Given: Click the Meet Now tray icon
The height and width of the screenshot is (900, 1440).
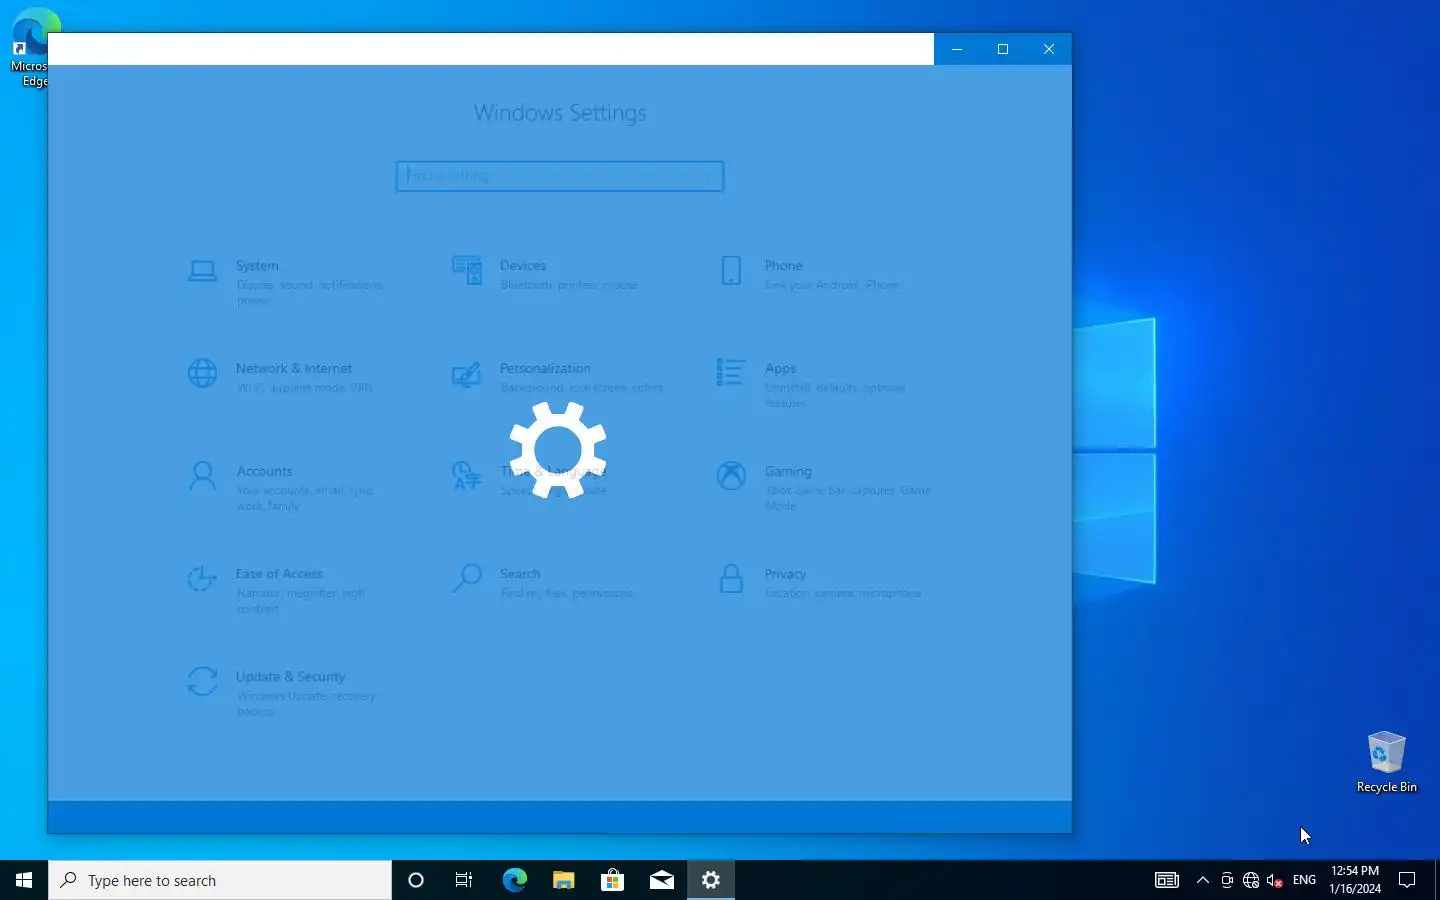Looking at the screenshot, I should click(x=1227, y=880).
